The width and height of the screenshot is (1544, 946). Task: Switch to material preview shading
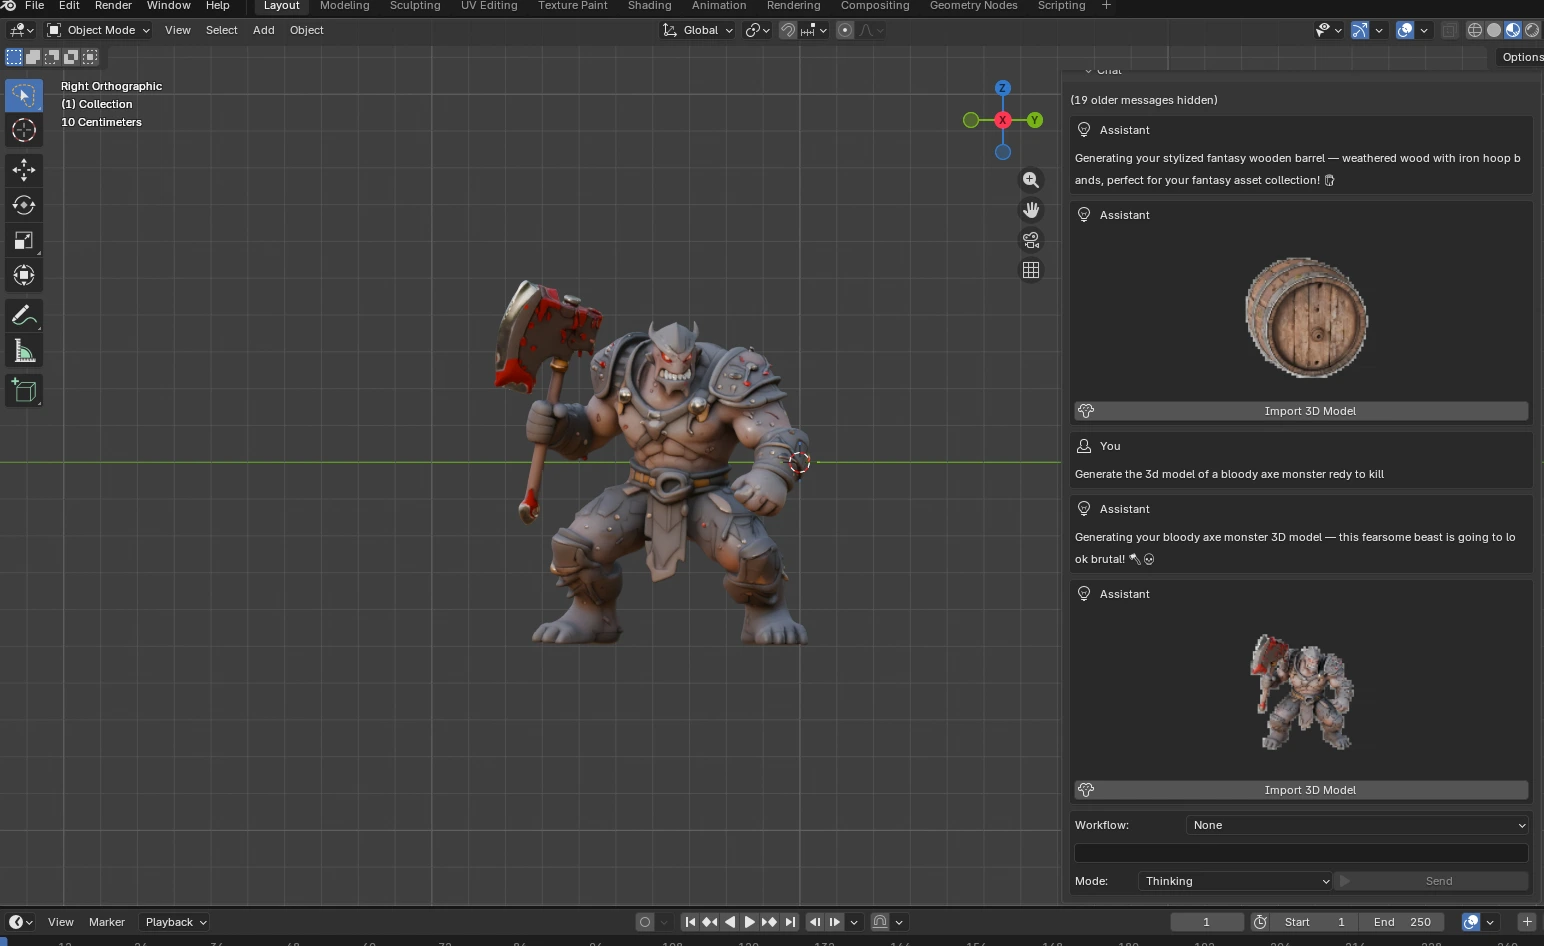point(1513,30)
